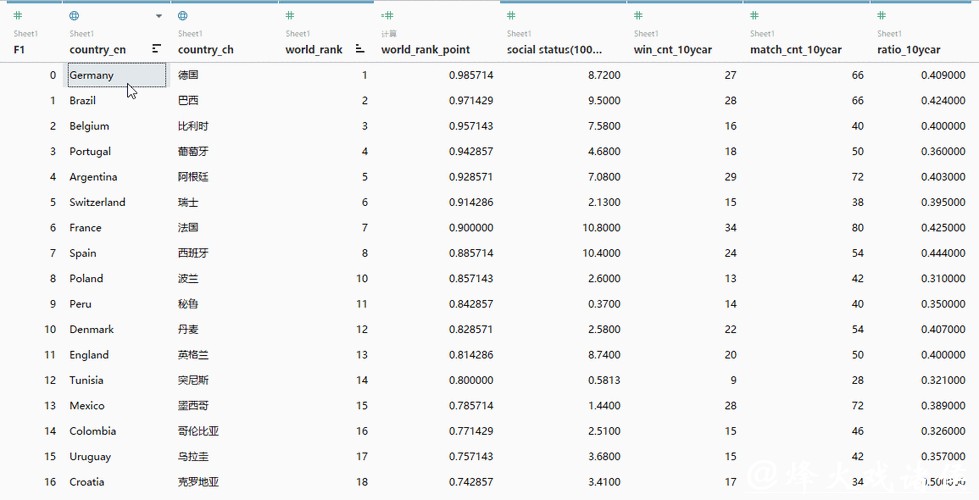This screenshot has height=500, width=979.
Task: Click the sort icon beside world_rank
Action: pyautogui.click(x=360, y=49)
